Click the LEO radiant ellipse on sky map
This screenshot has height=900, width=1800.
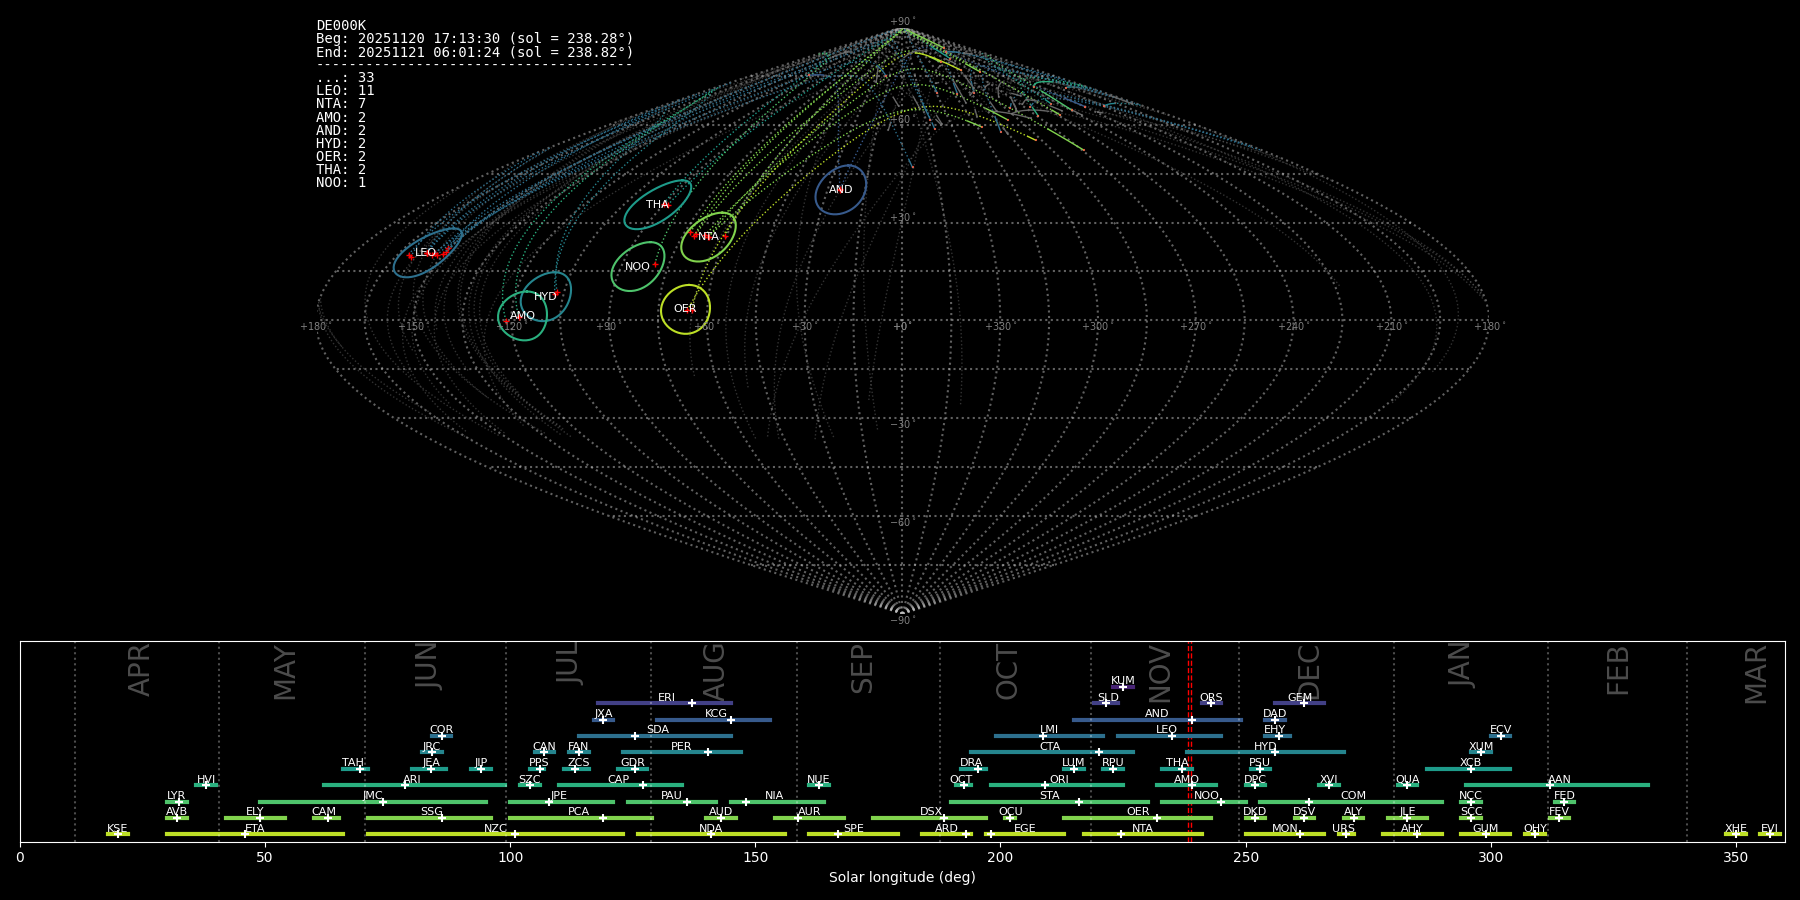pos(427,253)
